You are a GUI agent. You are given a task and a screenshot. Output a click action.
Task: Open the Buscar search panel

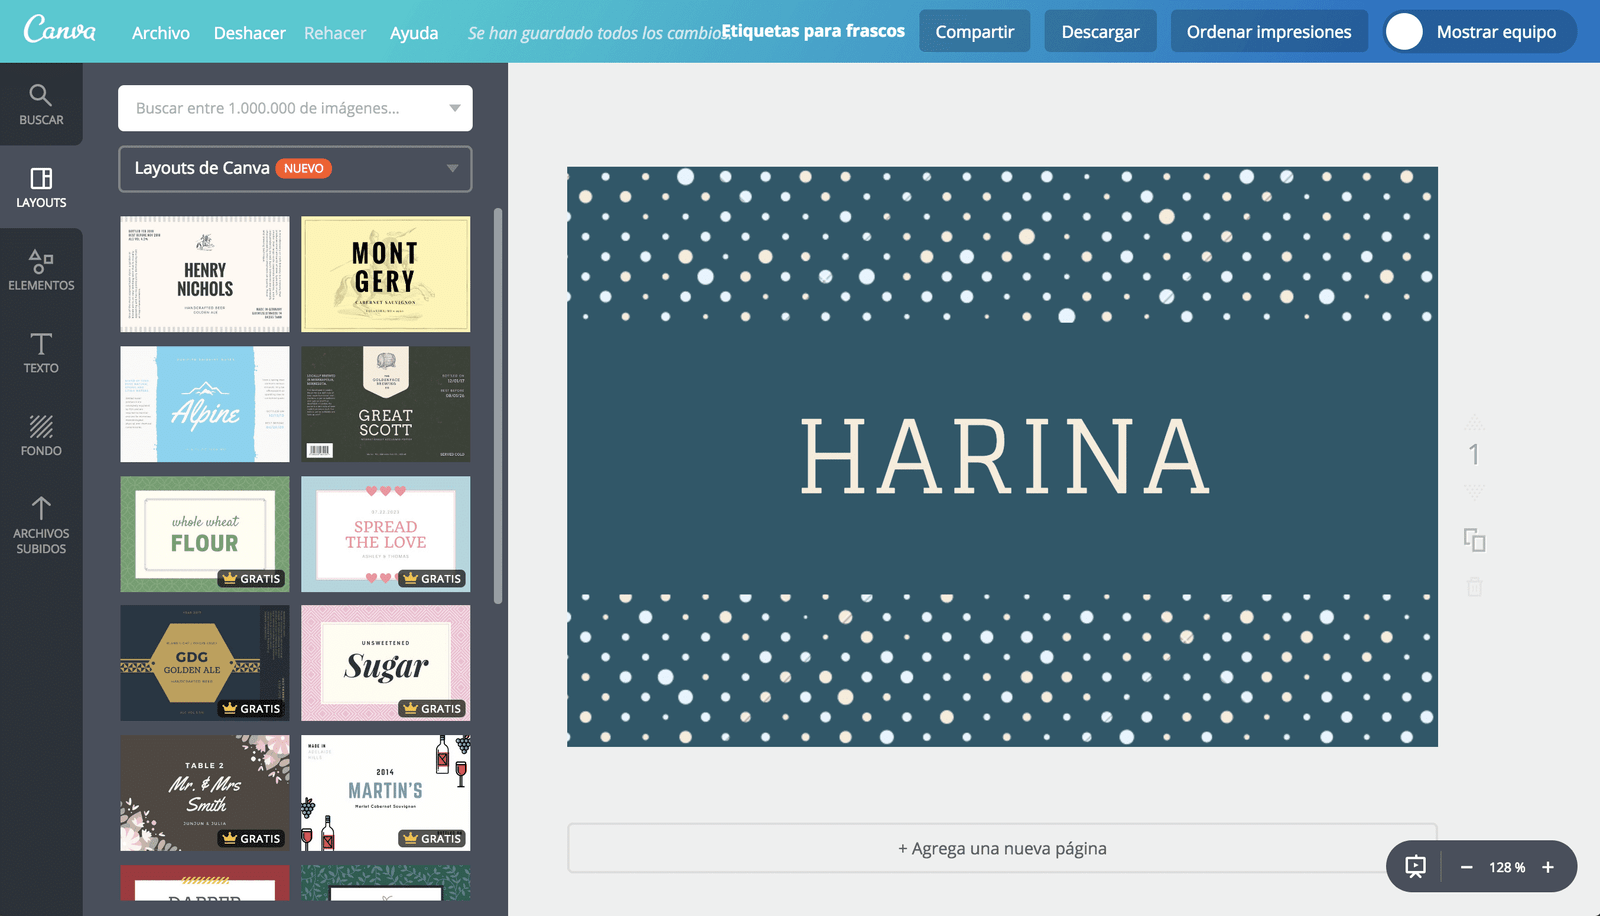pyautogui.click(x=41, y=105)
